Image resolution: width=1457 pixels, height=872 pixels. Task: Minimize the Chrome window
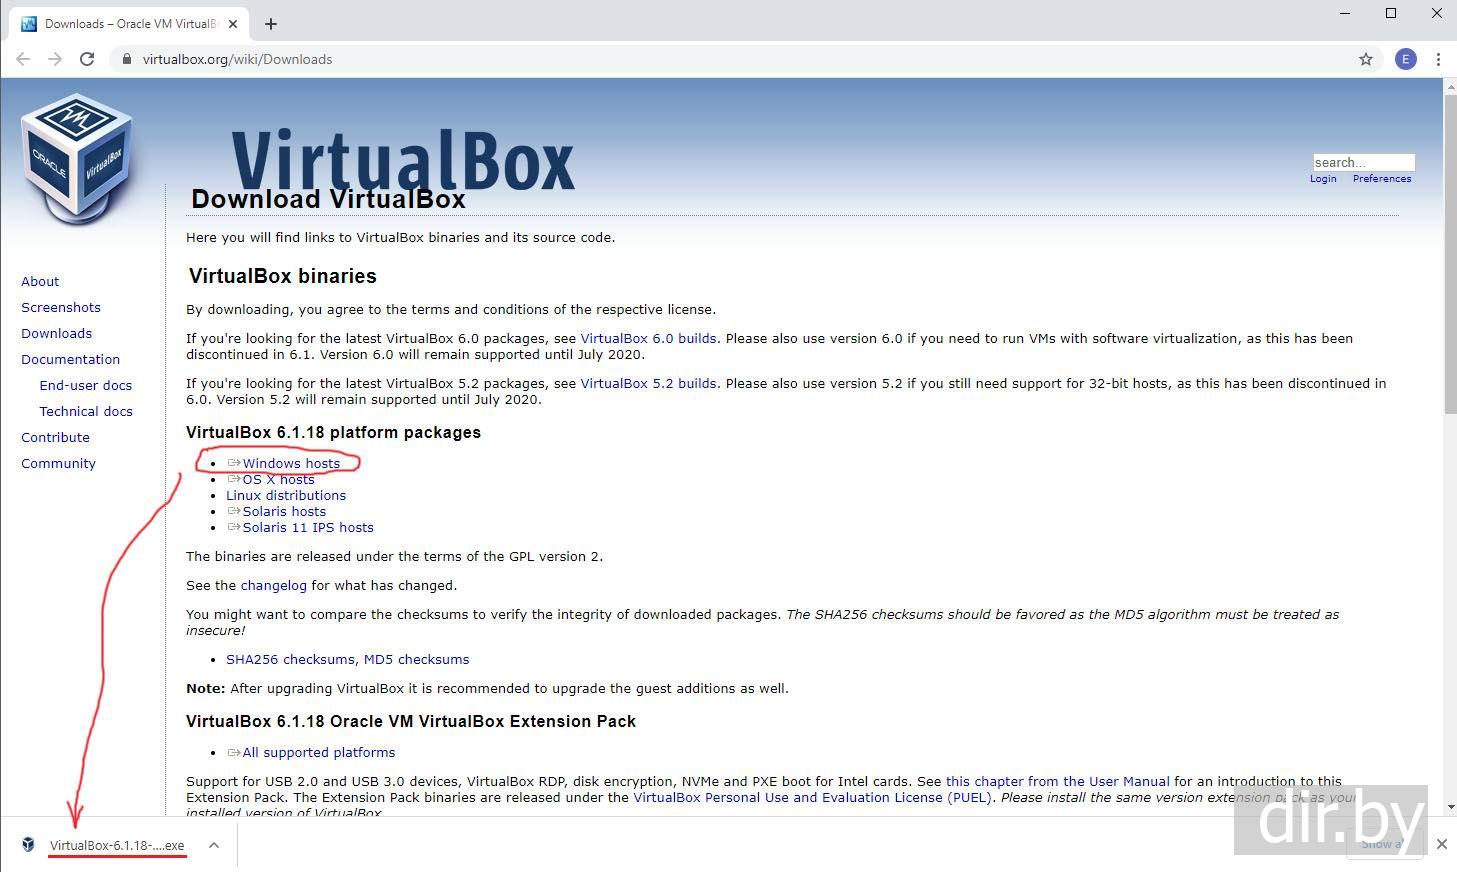(1345, 13)
